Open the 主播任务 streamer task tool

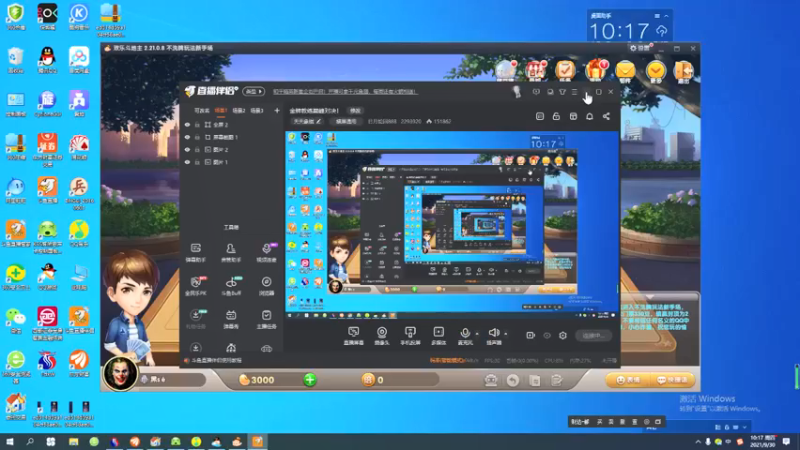pyautogui.click(x=266, y=319)
